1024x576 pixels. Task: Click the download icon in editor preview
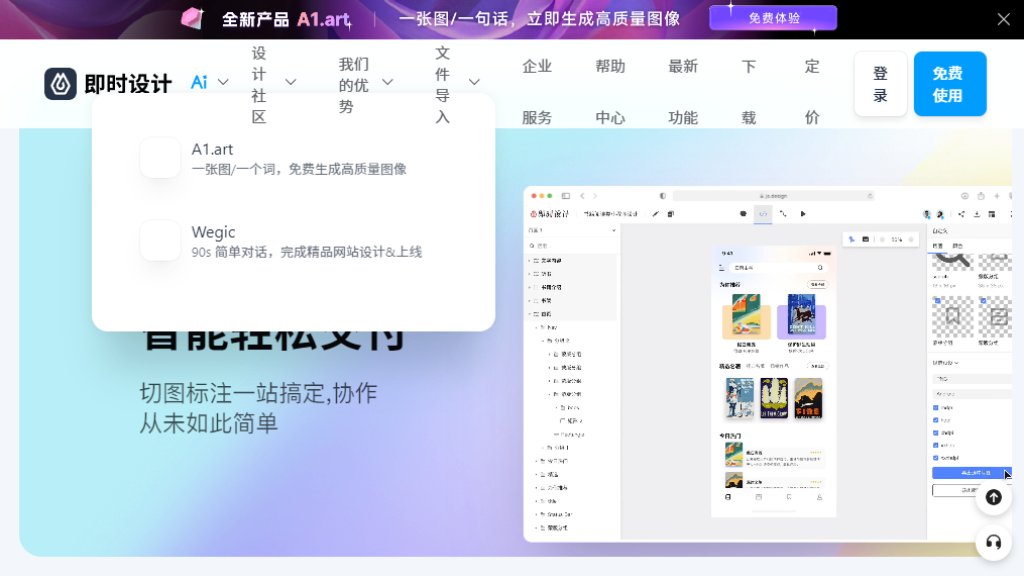tap(977, 214)
